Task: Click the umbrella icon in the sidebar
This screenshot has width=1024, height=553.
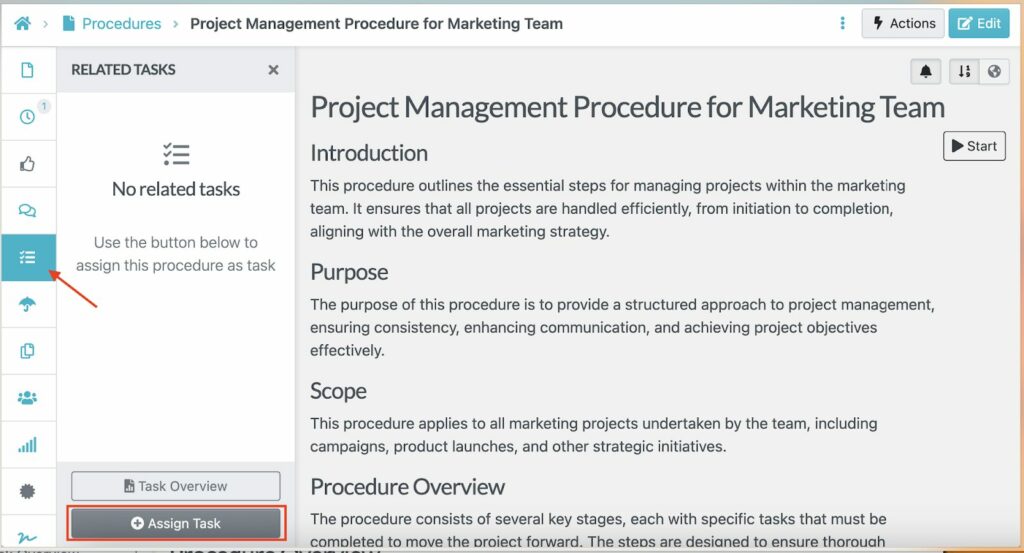Action: [x=28, y=304]
